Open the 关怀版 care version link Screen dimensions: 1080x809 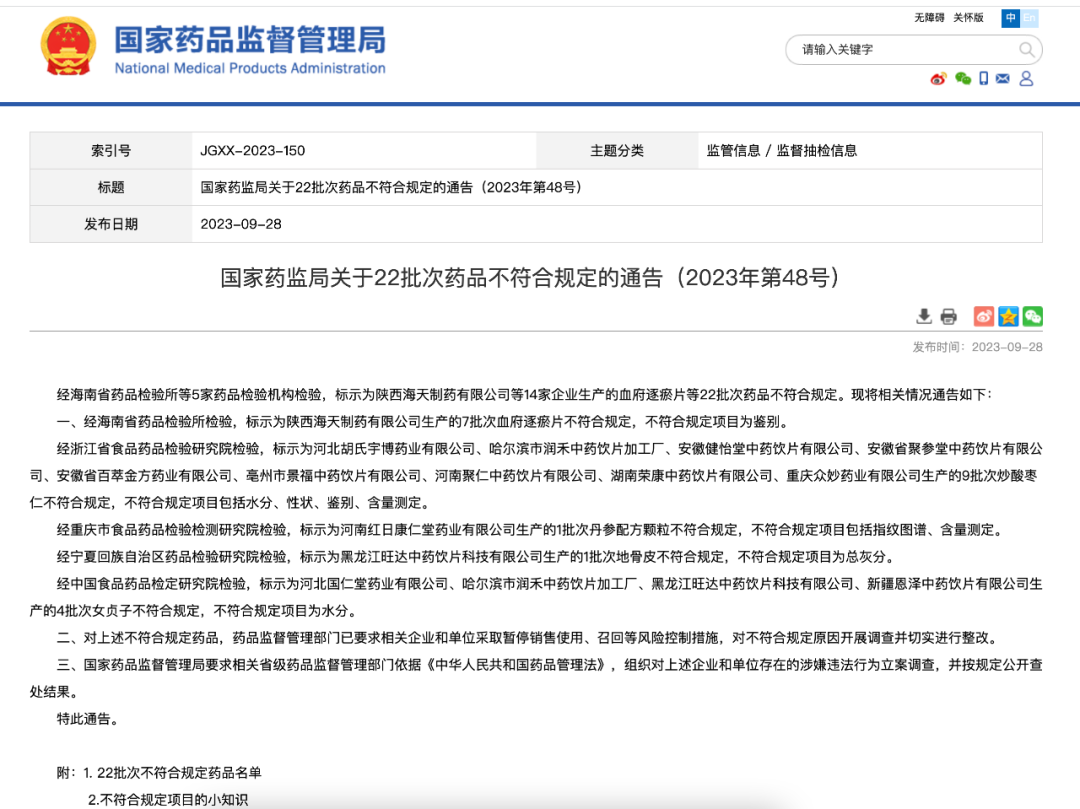[x=968, y=18]
